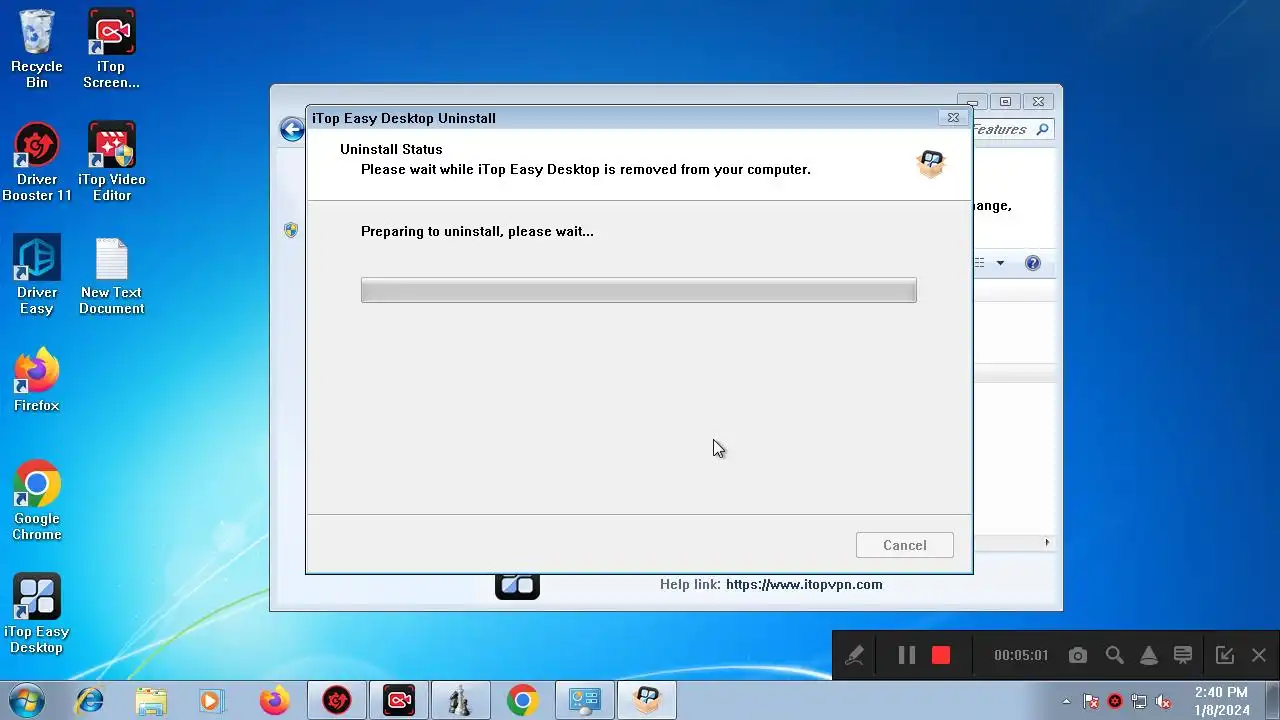This screenshot has width=1280, height=720.
Task: Toggle the recorder spotlight cone icon
Action: (x=1149, y=655)
